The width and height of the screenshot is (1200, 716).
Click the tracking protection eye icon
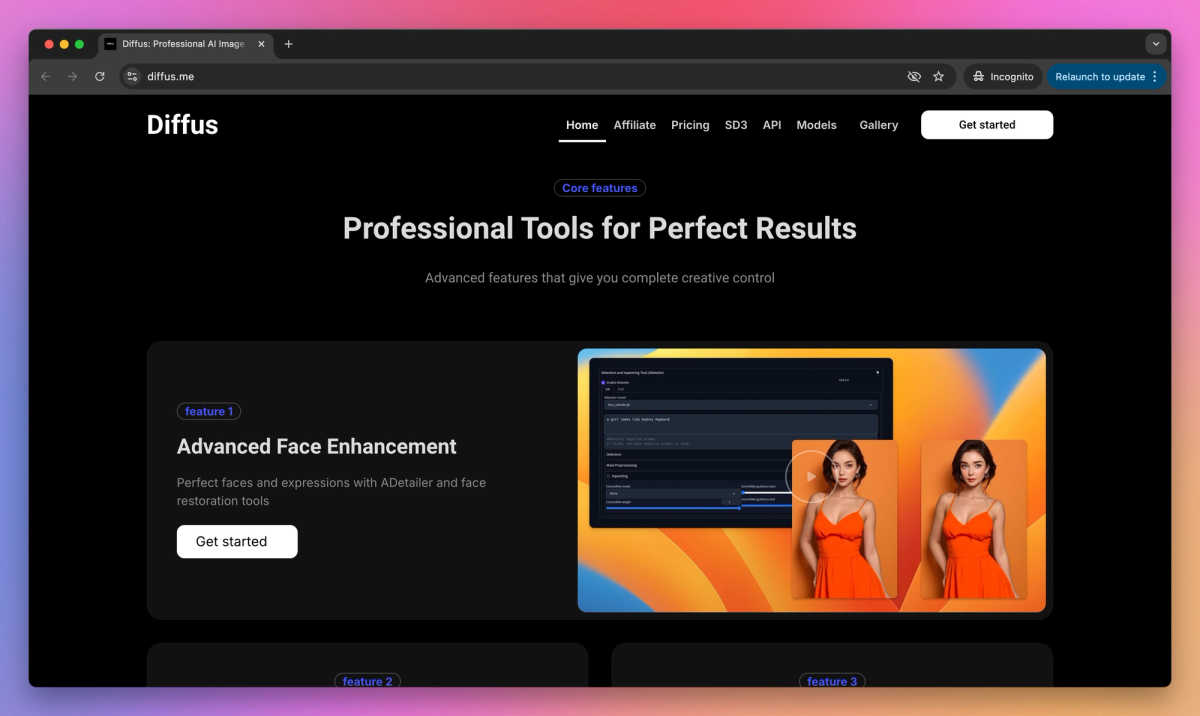coord(913,76)
